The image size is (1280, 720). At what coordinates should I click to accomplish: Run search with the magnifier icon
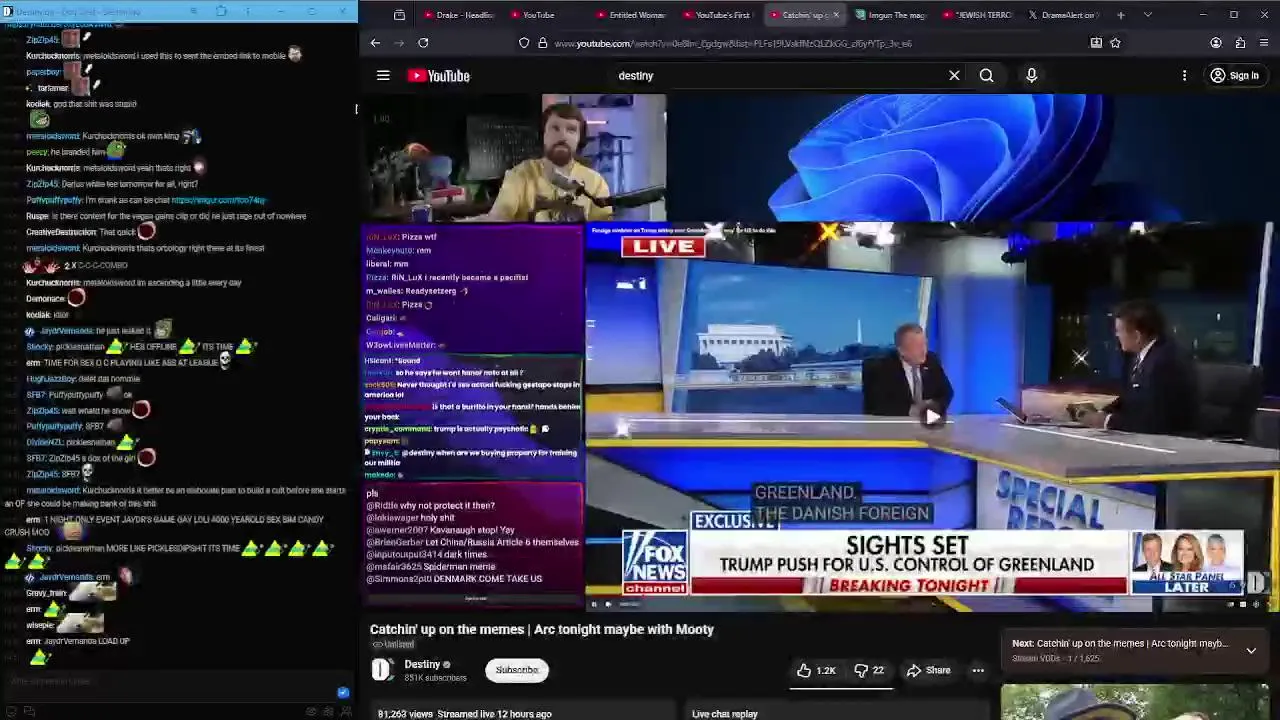click(986, 75)
